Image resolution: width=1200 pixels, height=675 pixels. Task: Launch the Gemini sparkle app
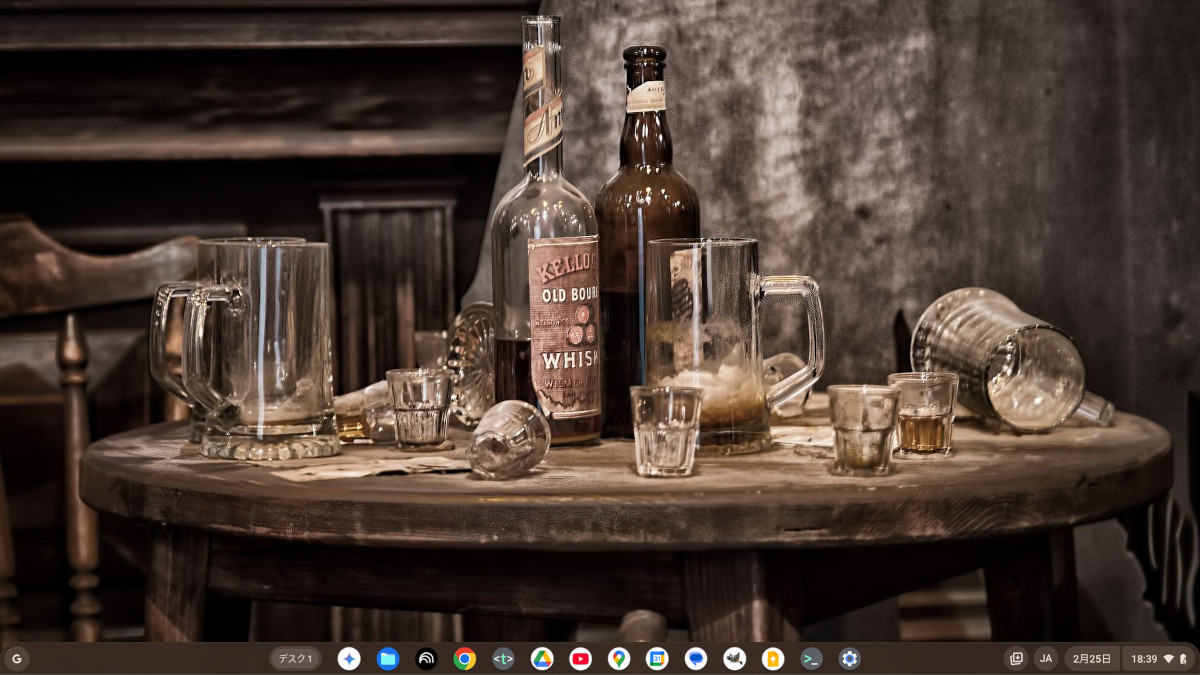349,659
